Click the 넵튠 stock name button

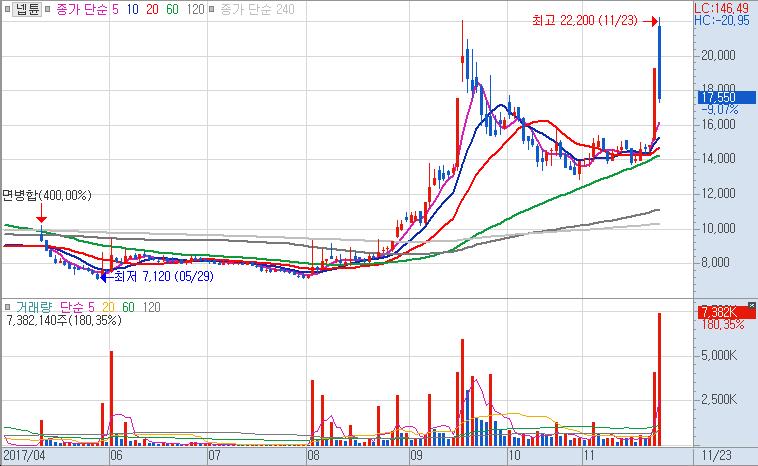28,9
